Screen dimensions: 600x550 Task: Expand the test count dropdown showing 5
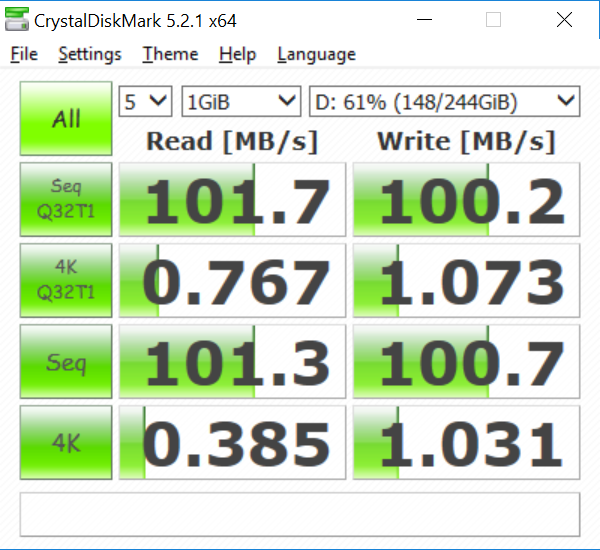(x=145, y=101)
